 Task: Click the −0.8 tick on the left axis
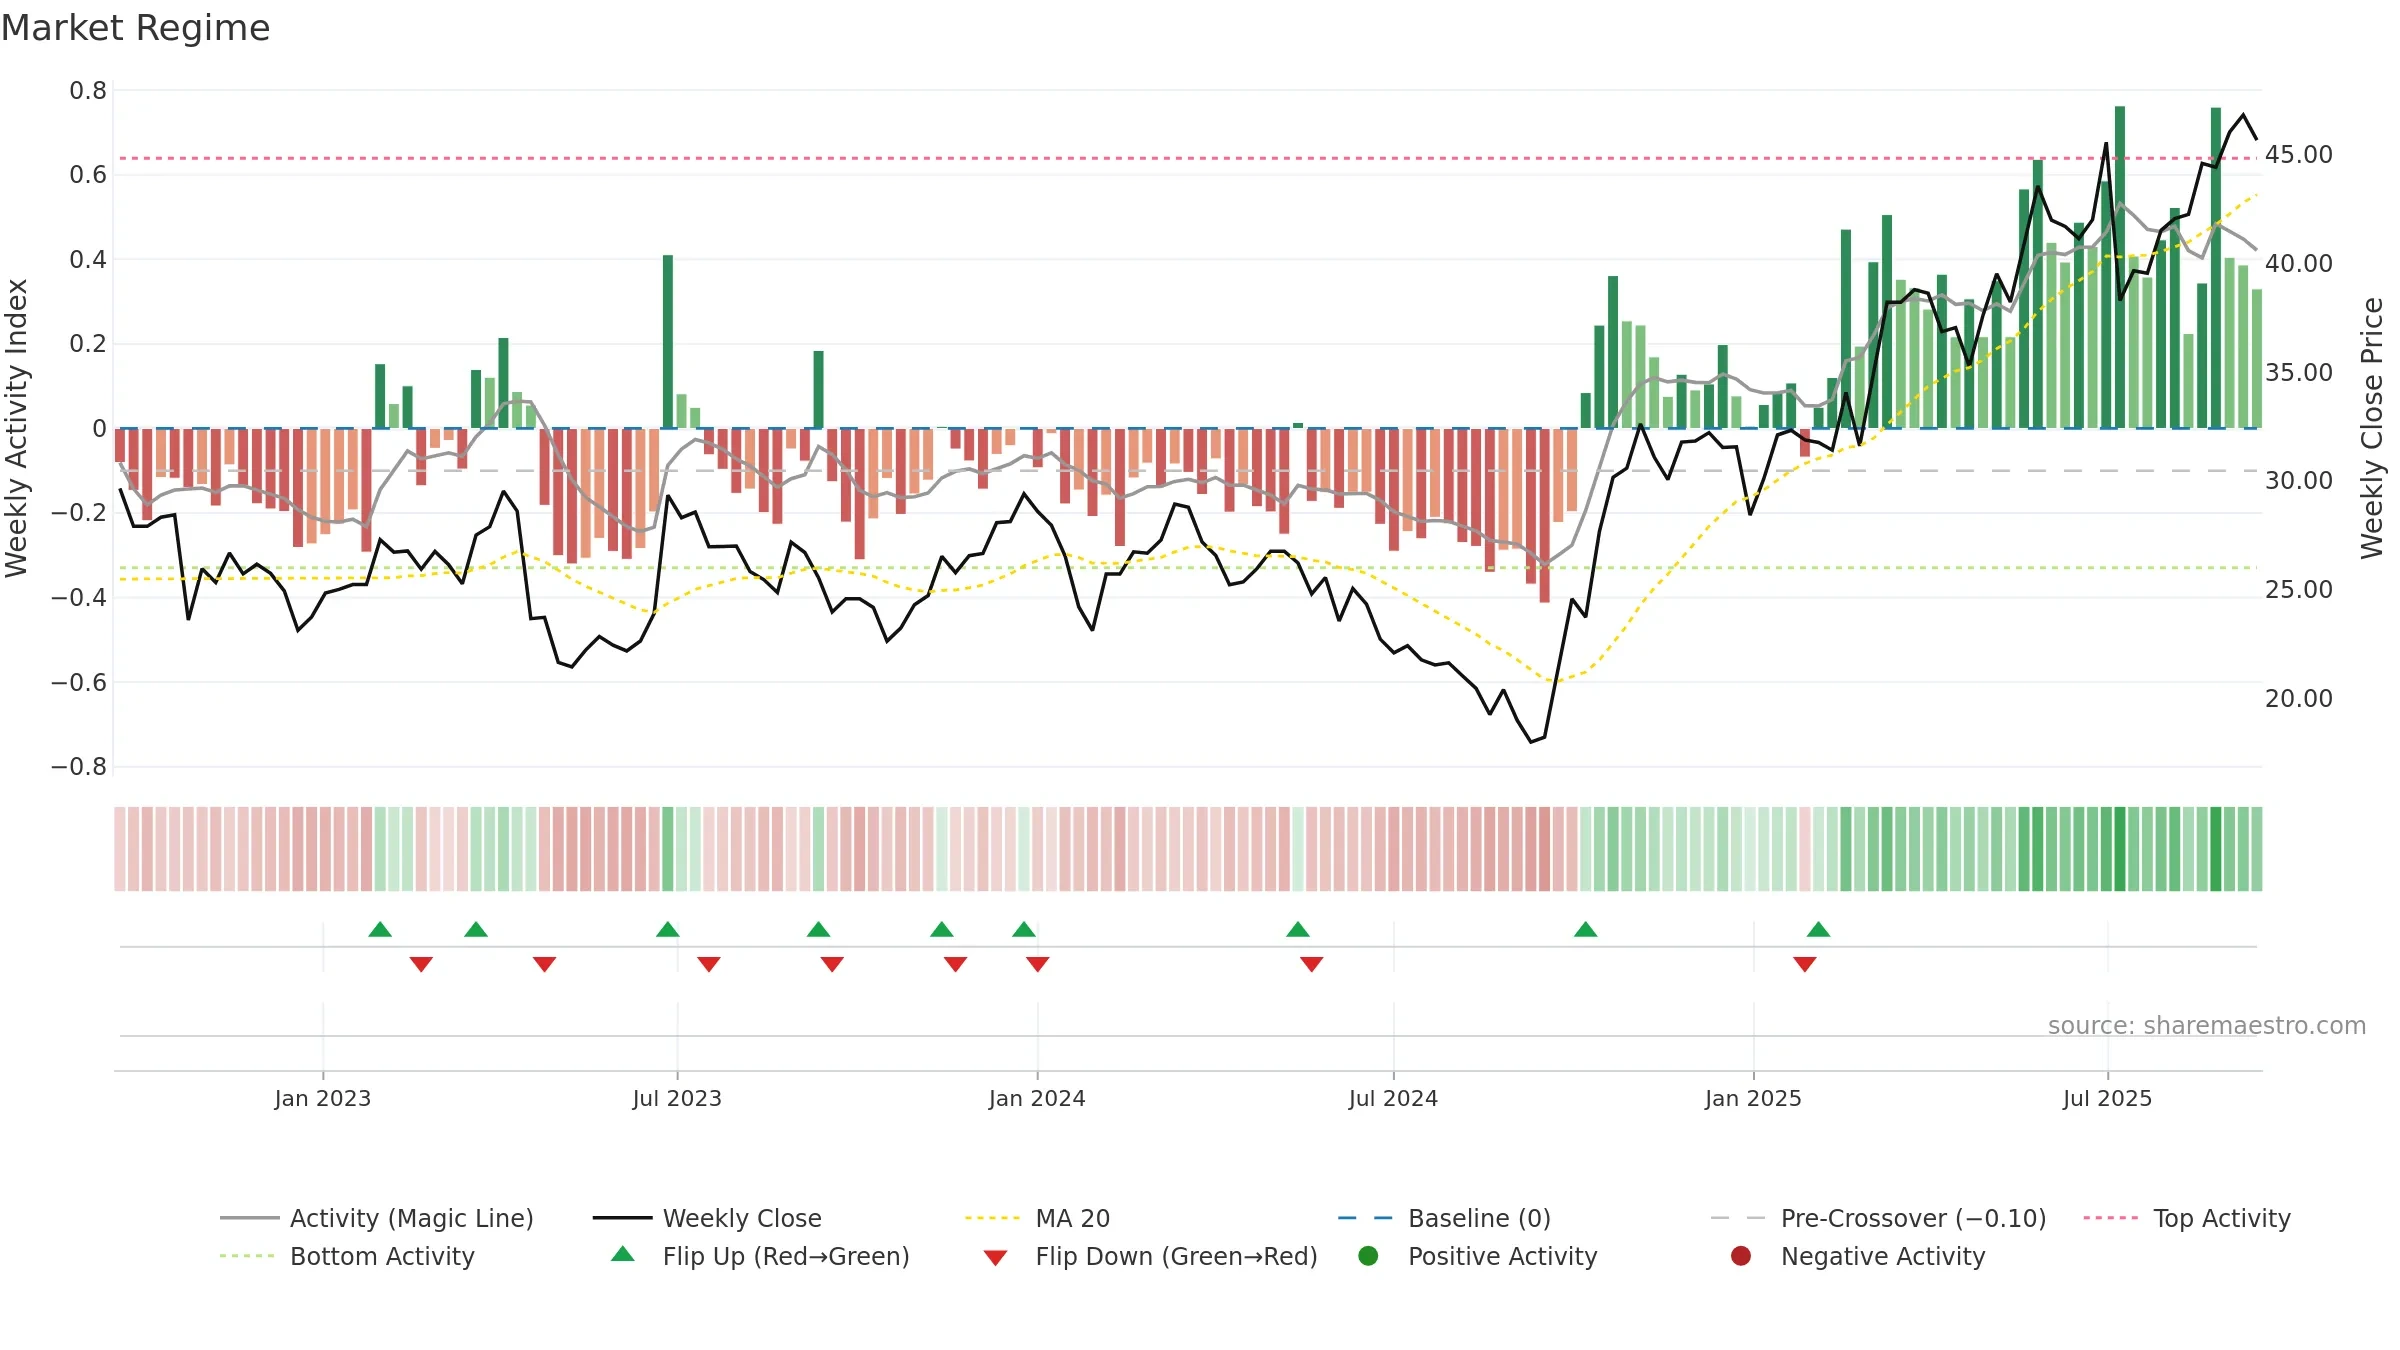(78, 767)
